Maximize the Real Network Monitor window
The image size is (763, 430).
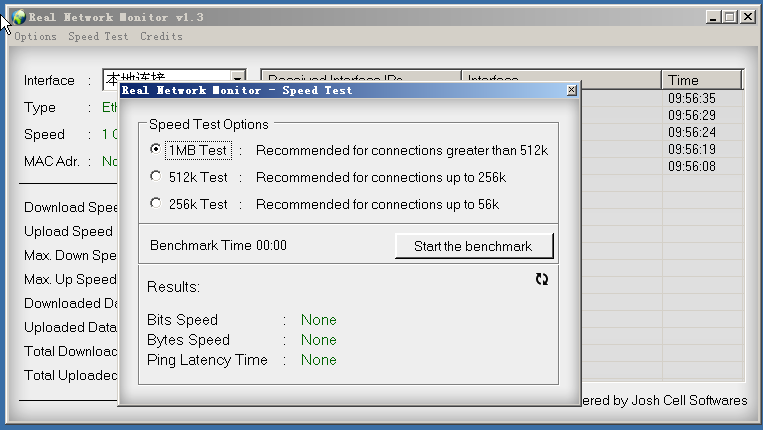pos(730,17)
